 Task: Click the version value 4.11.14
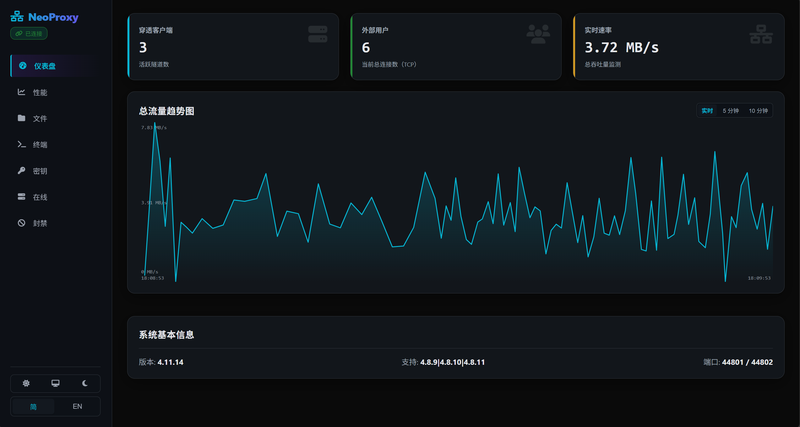(x=170, y=362)
